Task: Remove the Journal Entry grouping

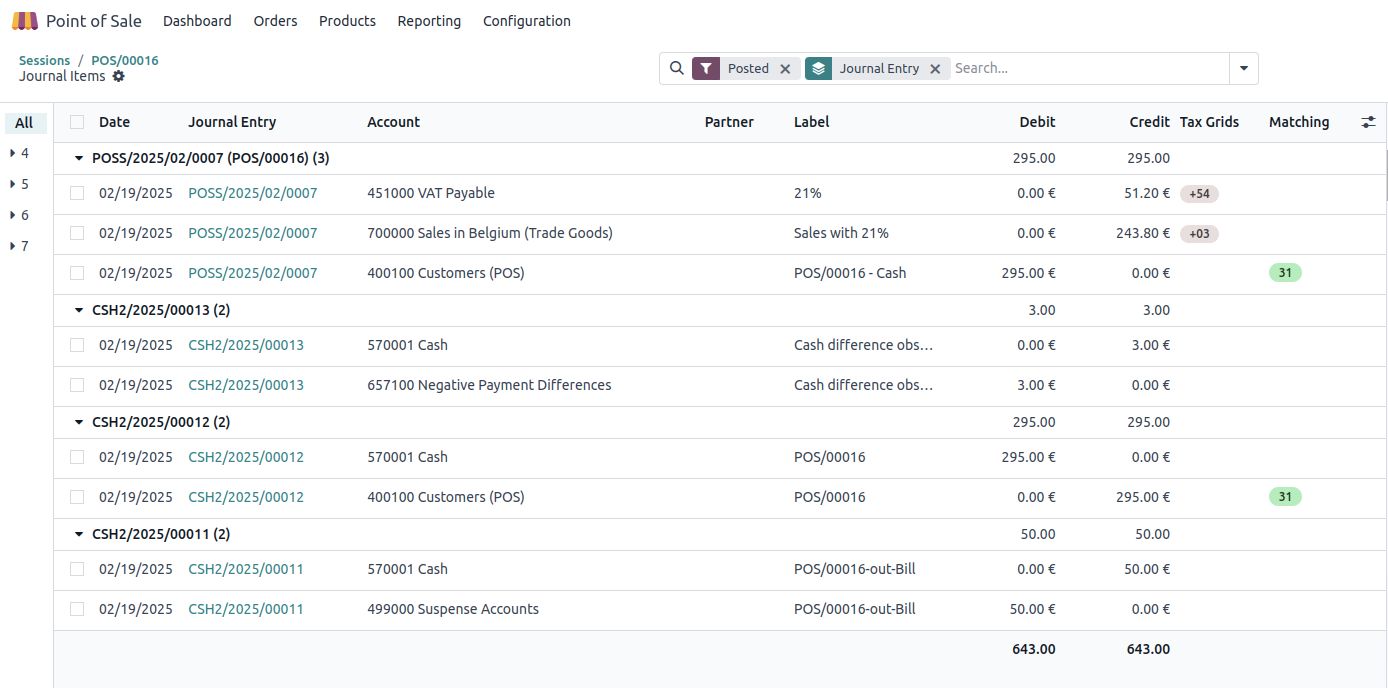Action: pyautogui.click(x=935, y=69)
